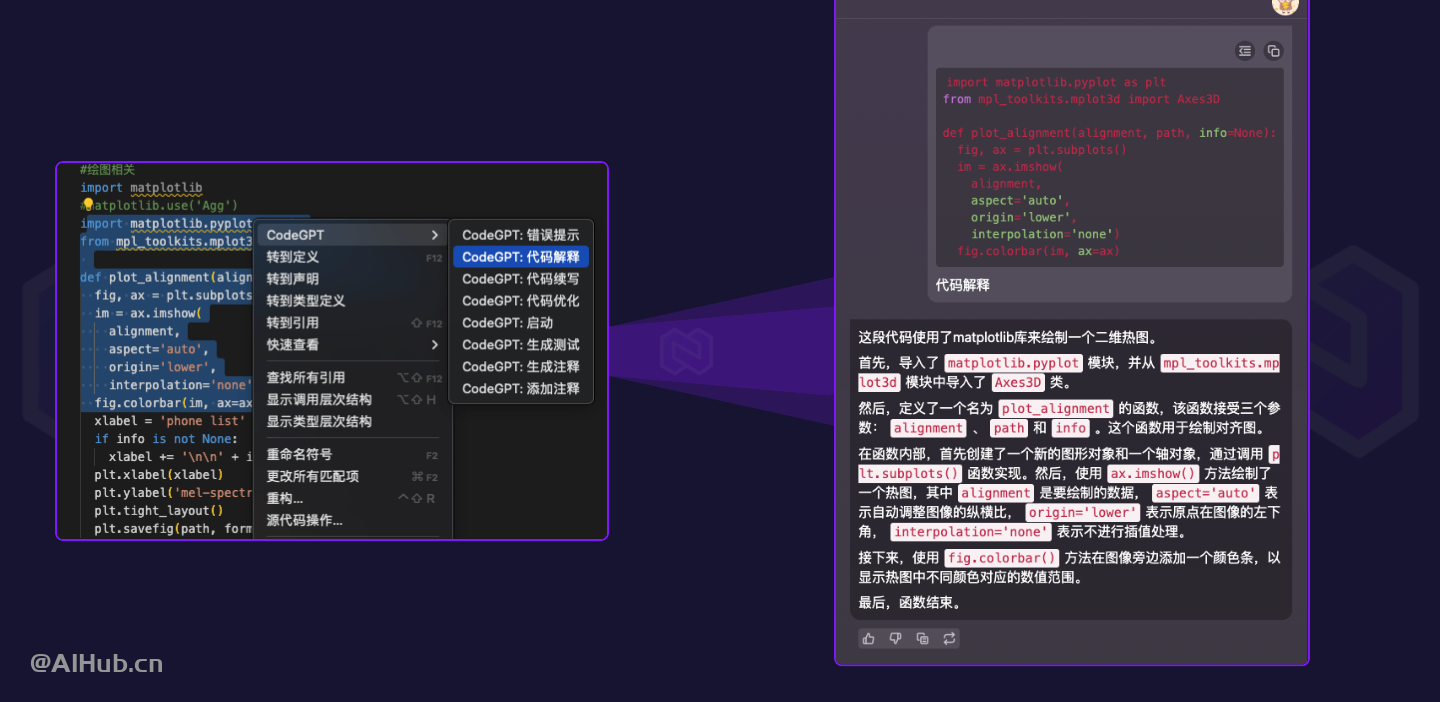Click 显示类型层次结构 menu entry
Viewport: 1440px width, 702px height.
coord(352,422)
